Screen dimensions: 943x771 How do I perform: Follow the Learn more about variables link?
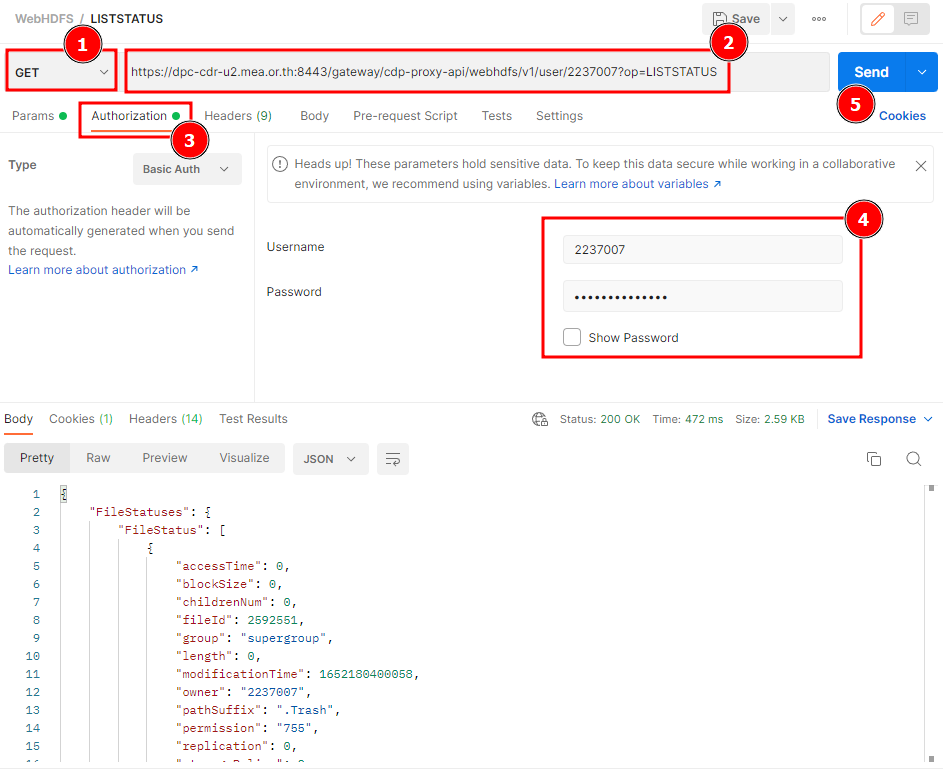[637, 184]
